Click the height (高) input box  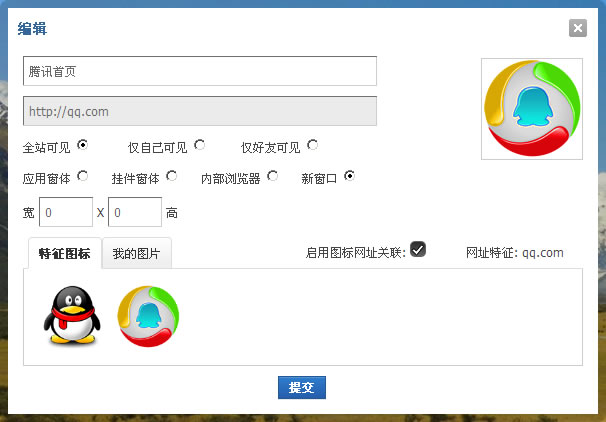click(135, 212)
